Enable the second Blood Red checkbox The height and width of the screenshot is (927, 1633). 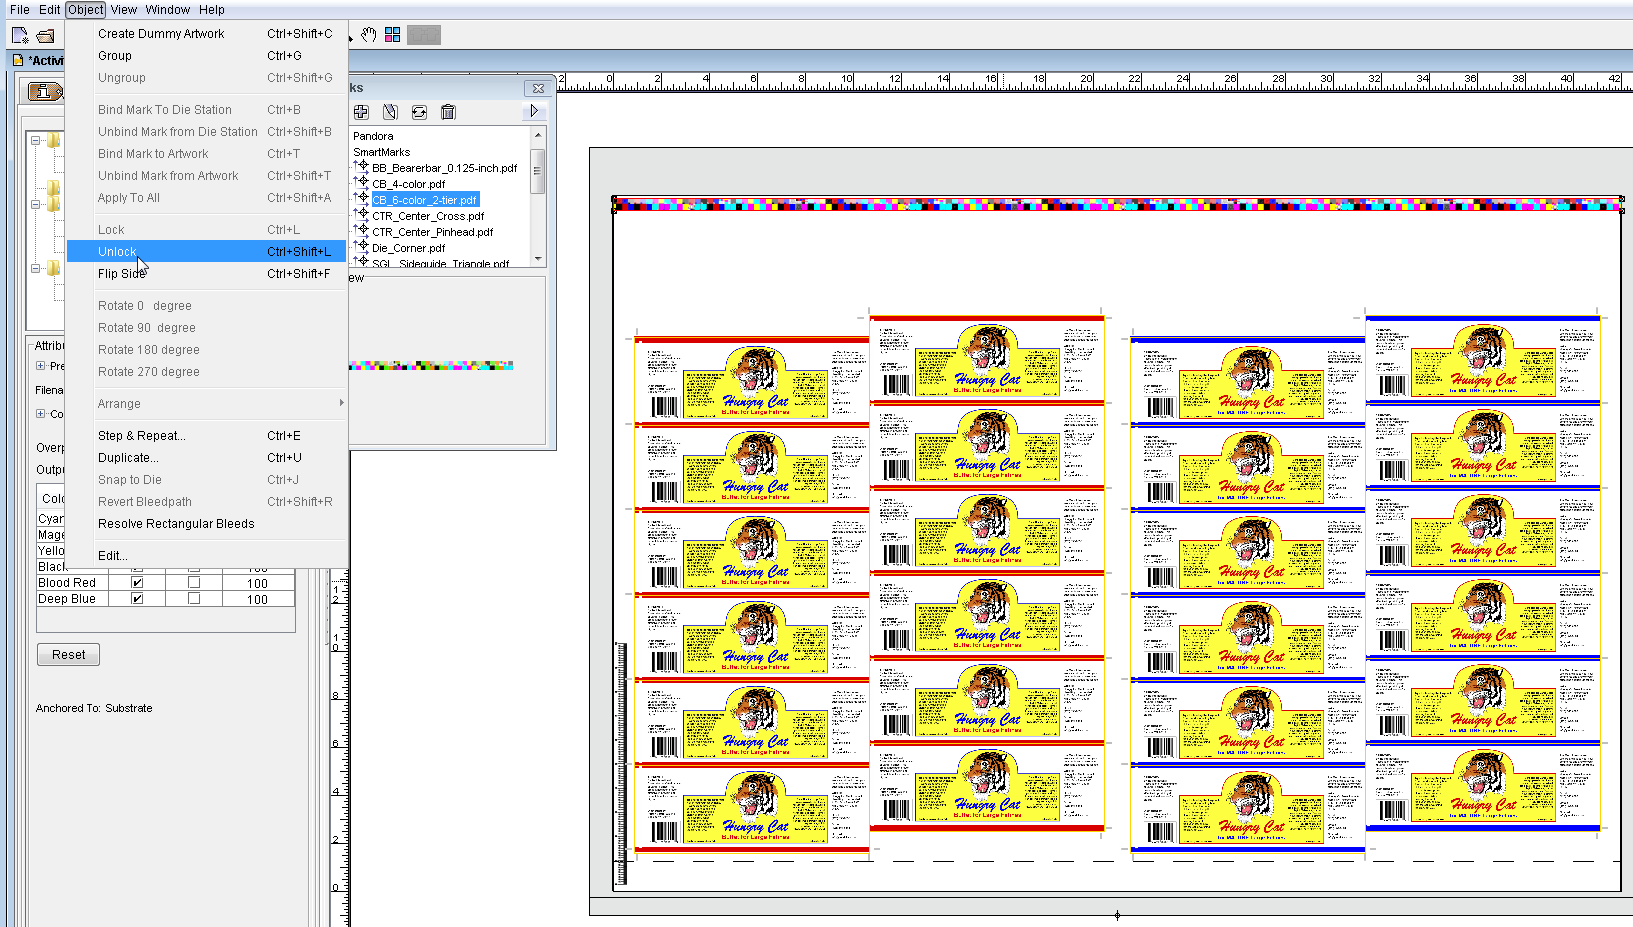click(194, 583)
